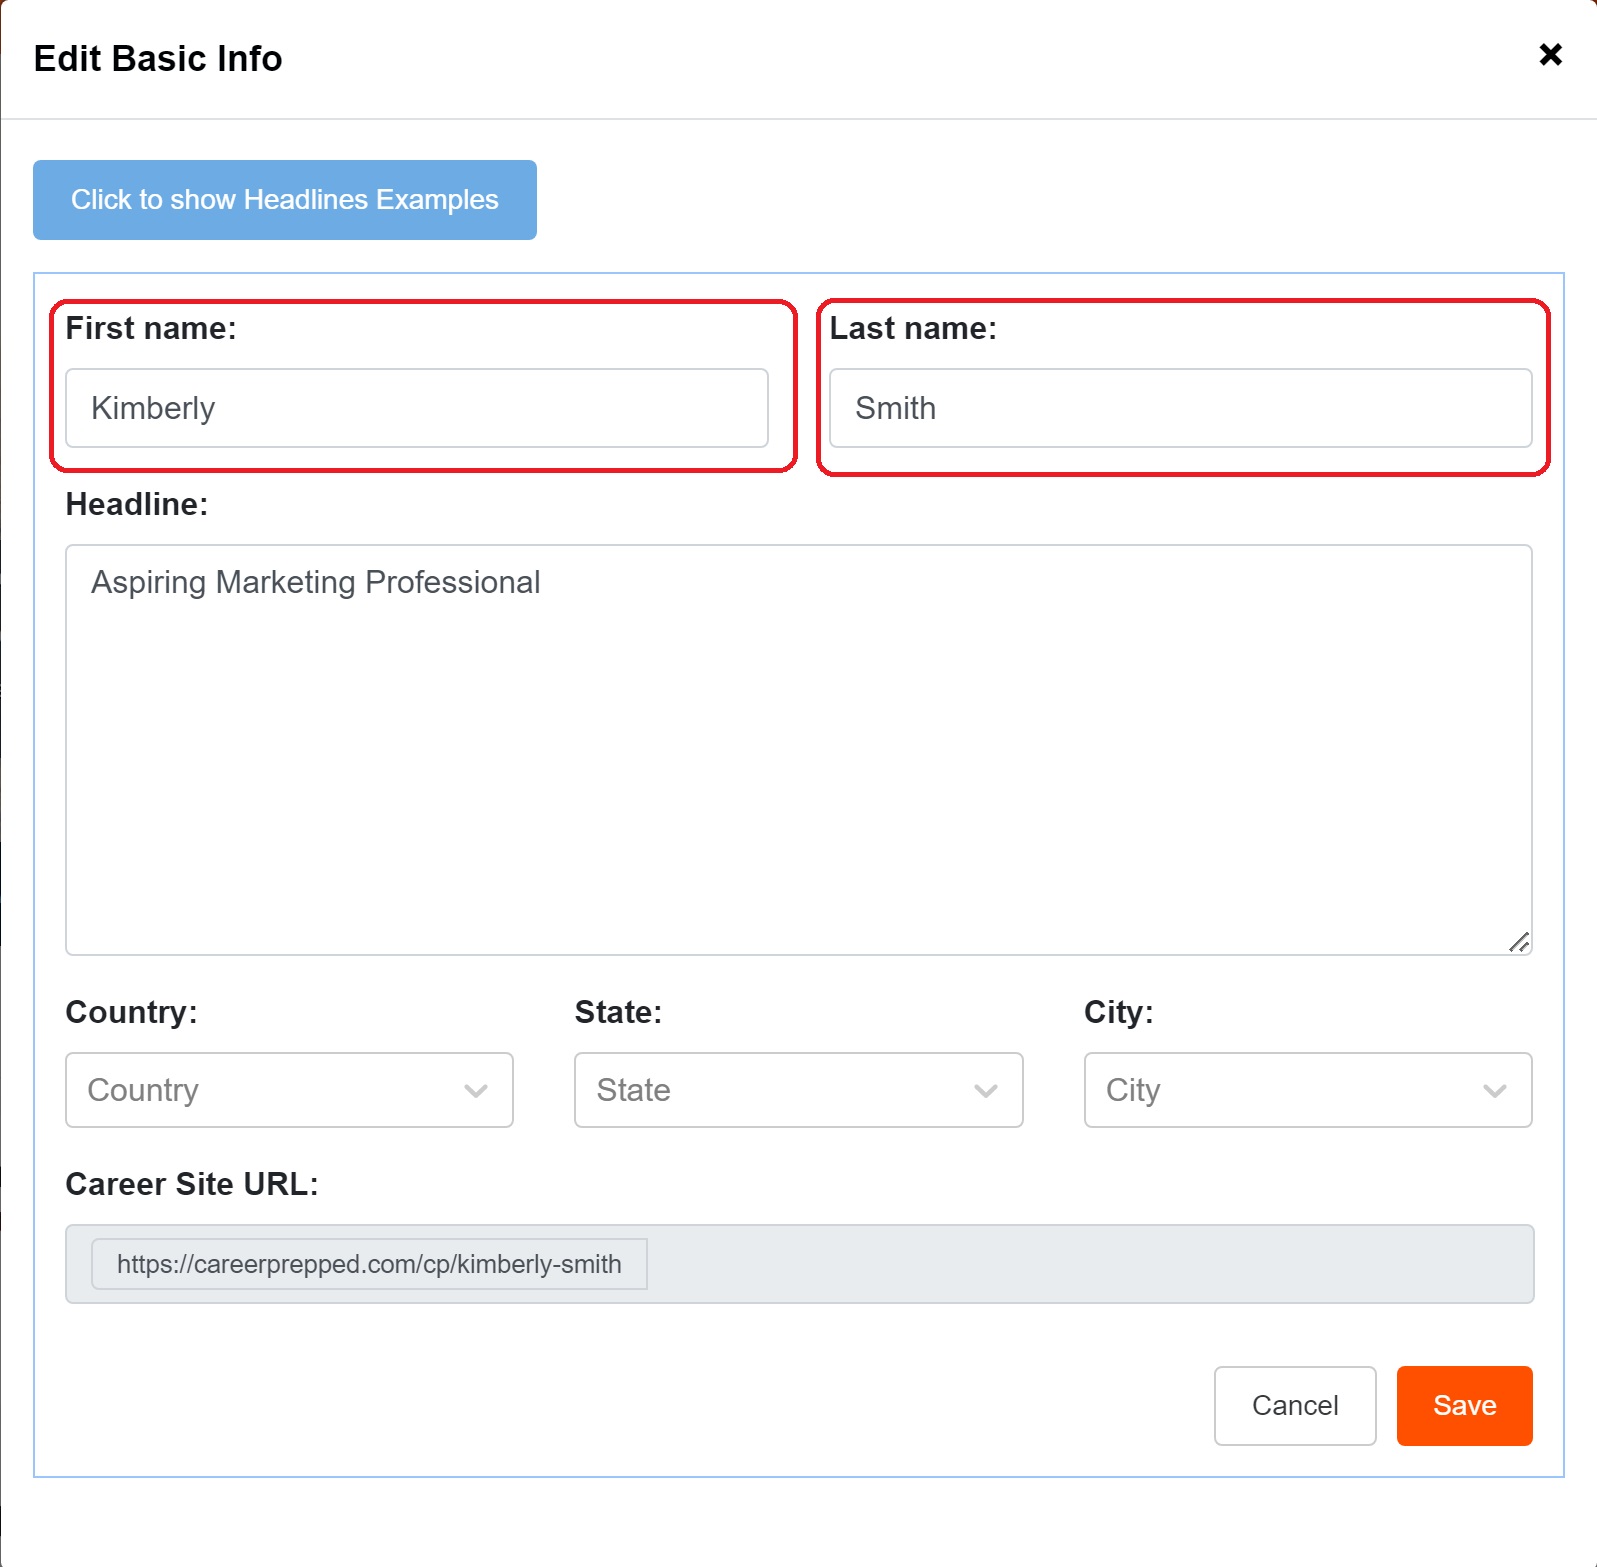This screenshot has width=1597, height=1567.
Task: Click the Headline textarea resize handle
Action: pos(1519,942)
